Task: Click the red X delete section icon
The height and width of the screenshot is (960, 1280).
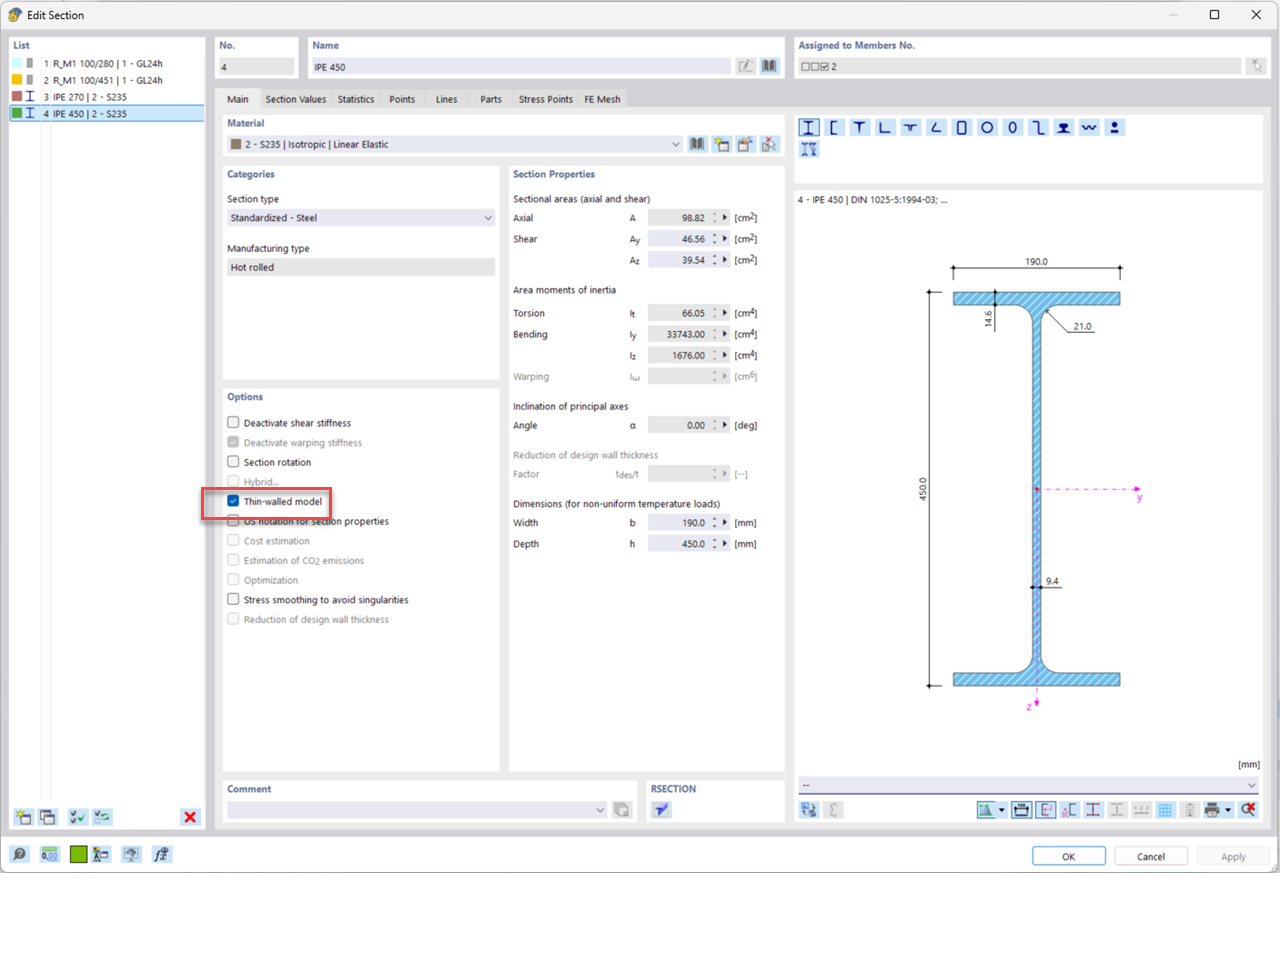Action: pos(190,817)
